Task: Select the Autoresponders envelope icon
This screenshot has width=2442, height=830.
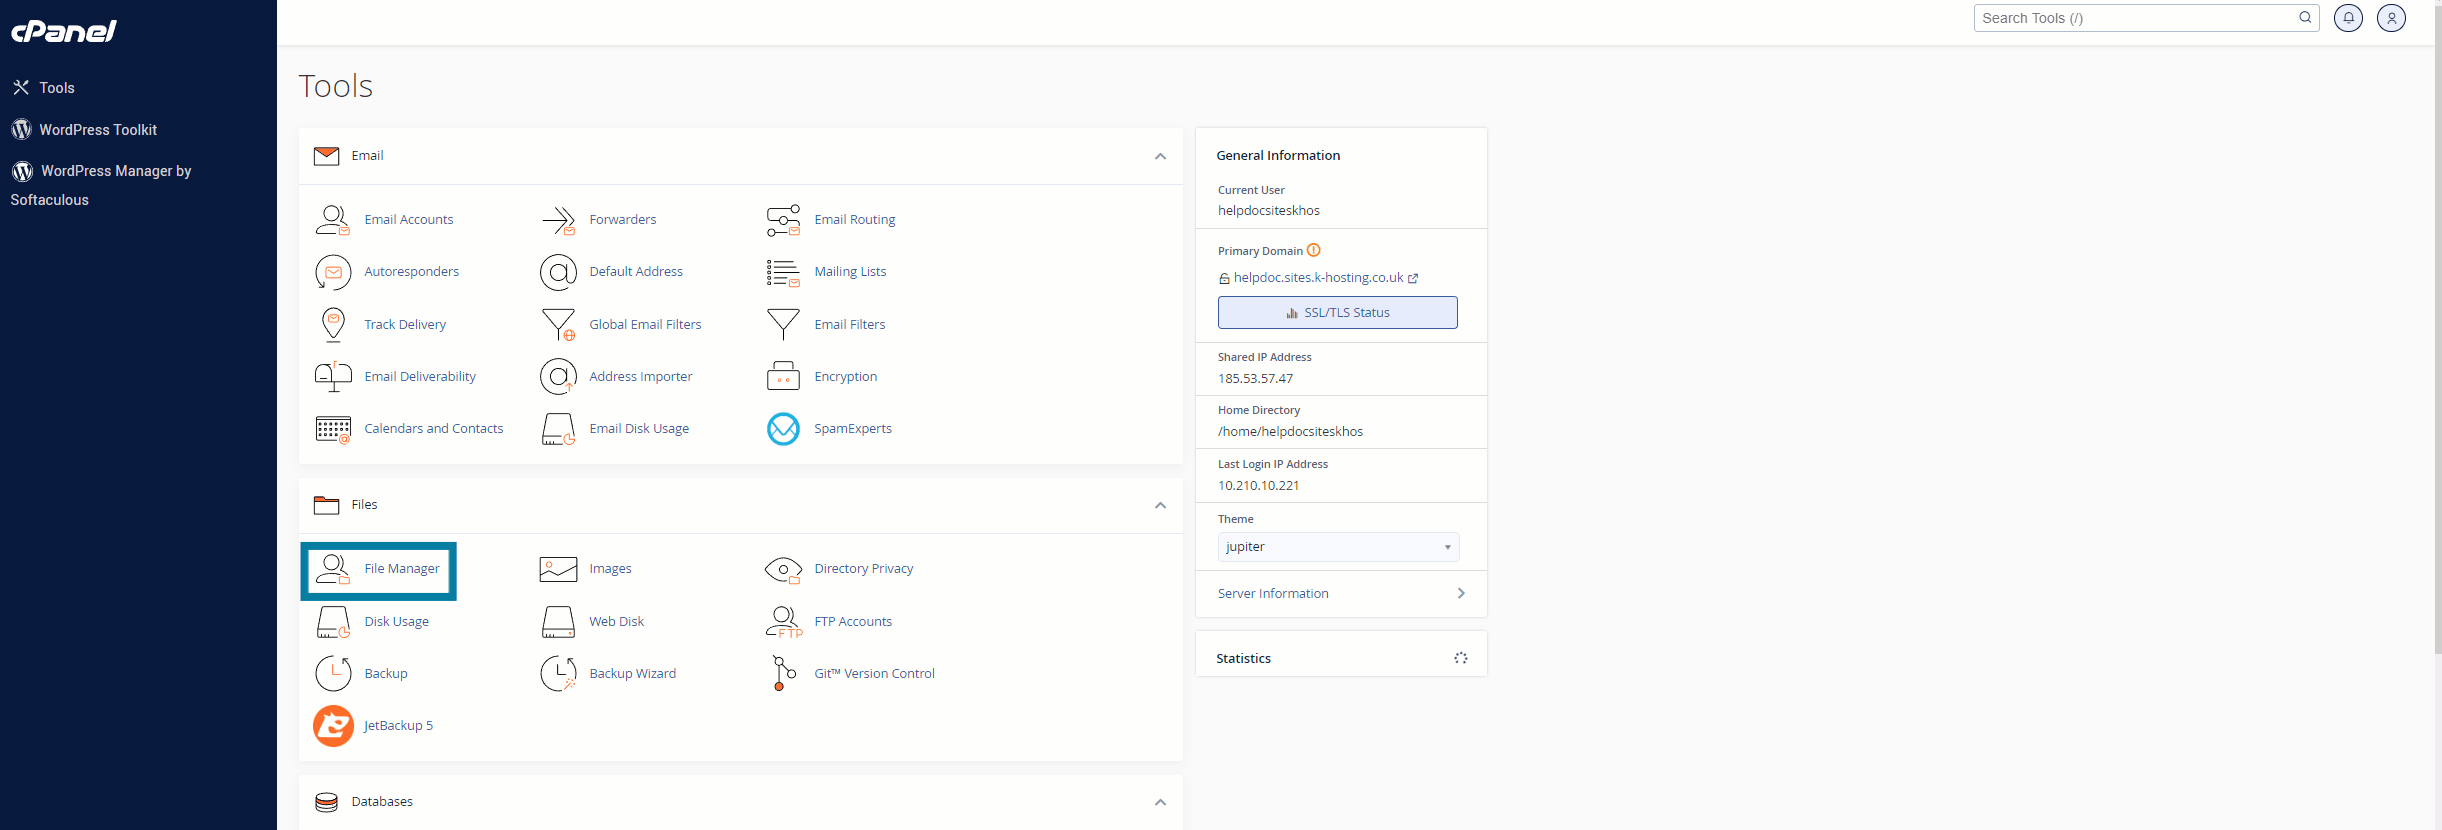Action: [333, 271]
